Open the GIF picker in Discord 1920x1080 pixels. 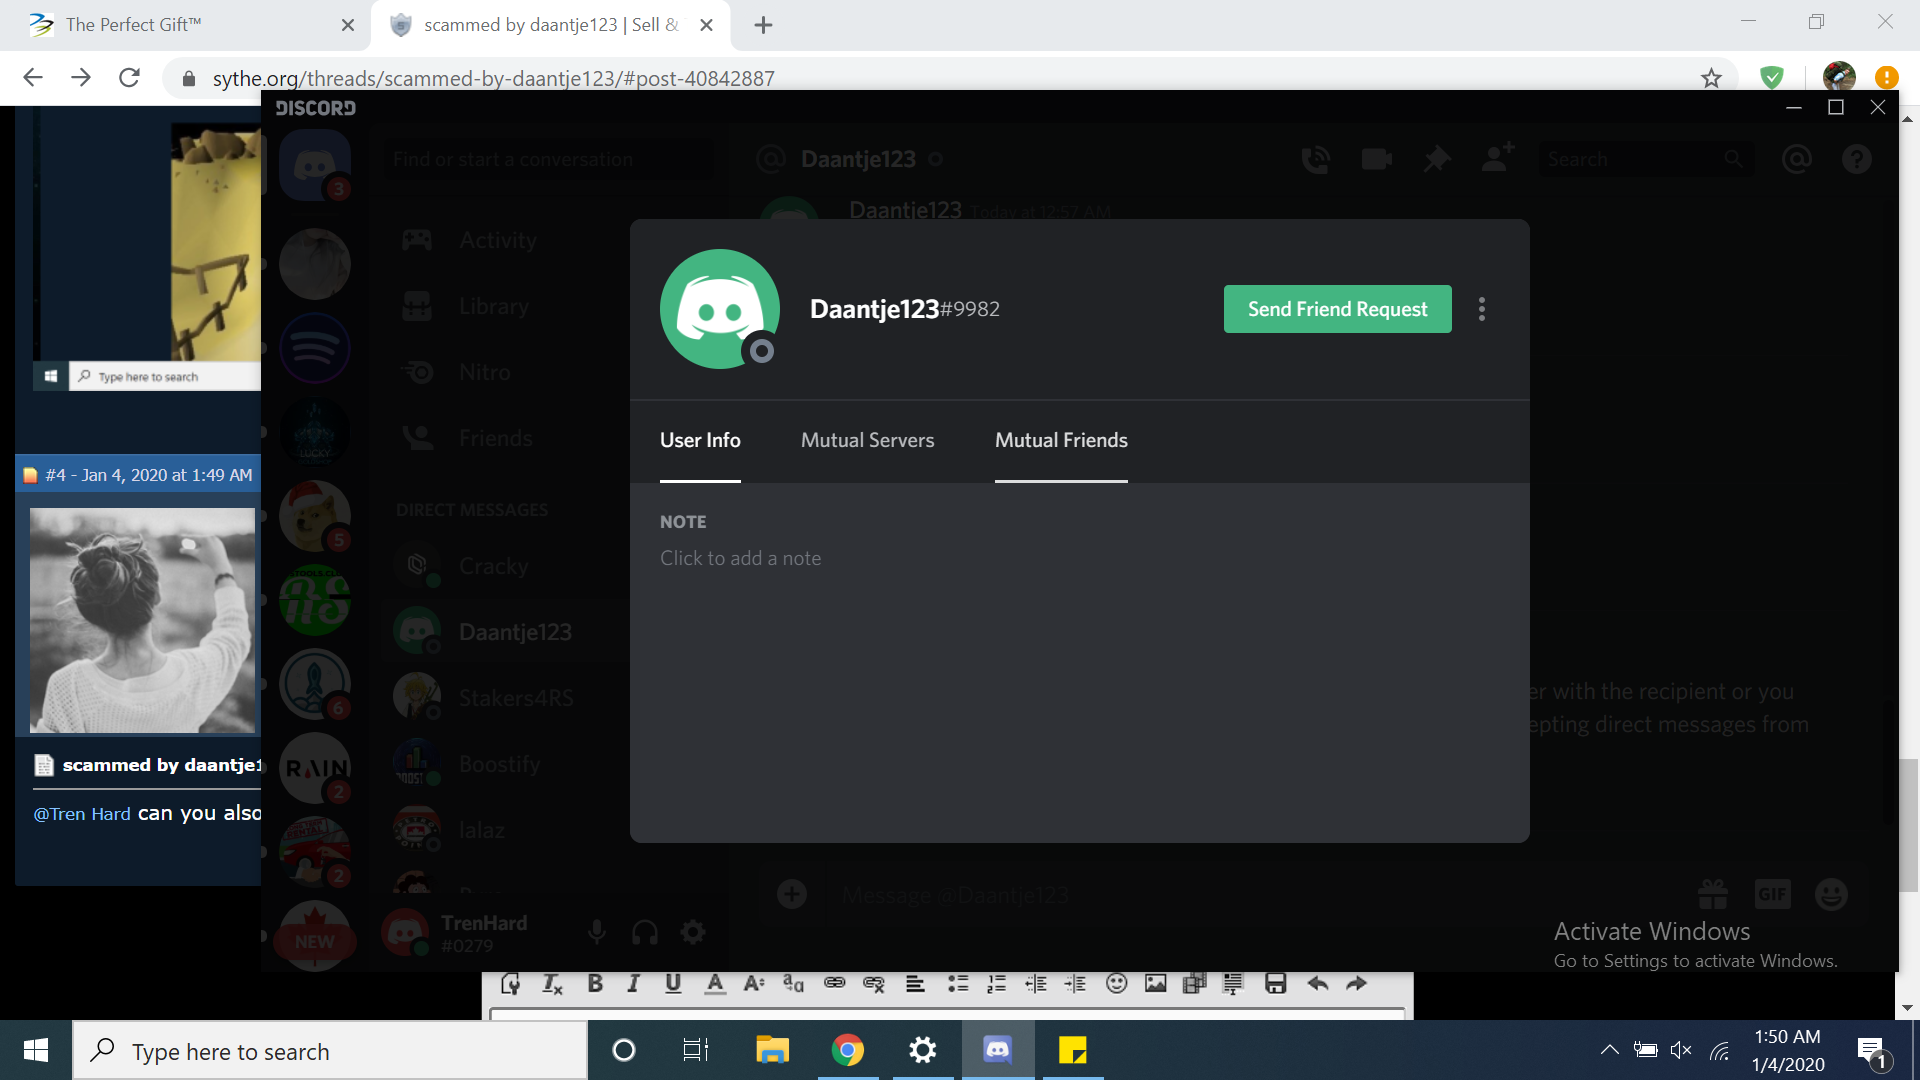(x=1772, y=894)
